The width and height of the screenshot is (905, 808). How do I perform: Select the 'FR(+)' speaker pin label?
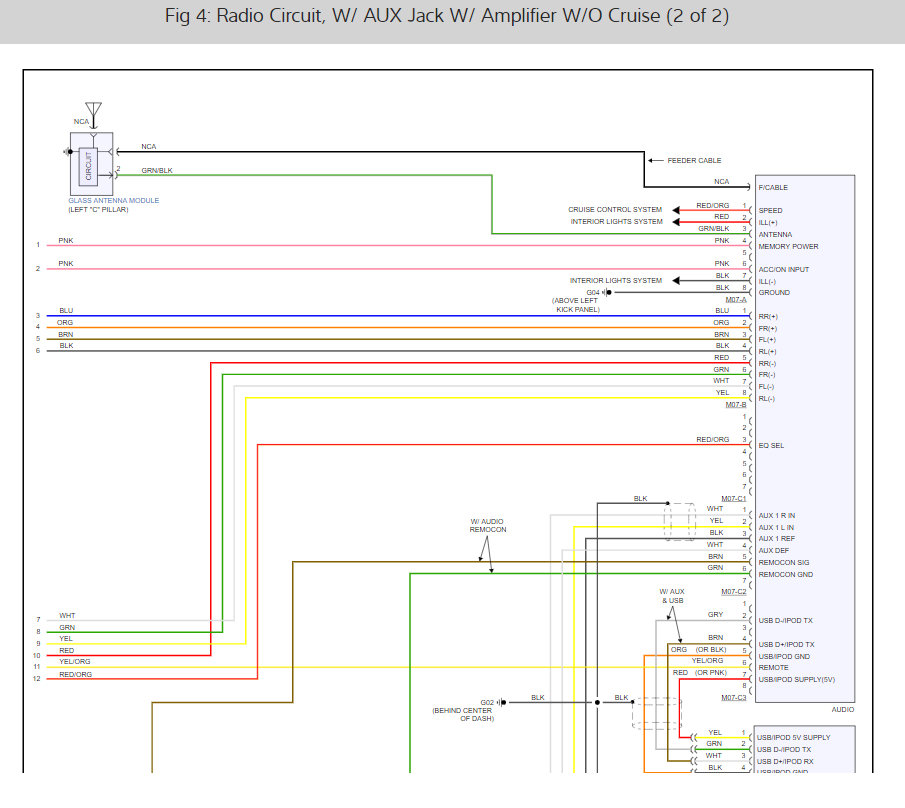pyautogui.click(x=768, y=329)
